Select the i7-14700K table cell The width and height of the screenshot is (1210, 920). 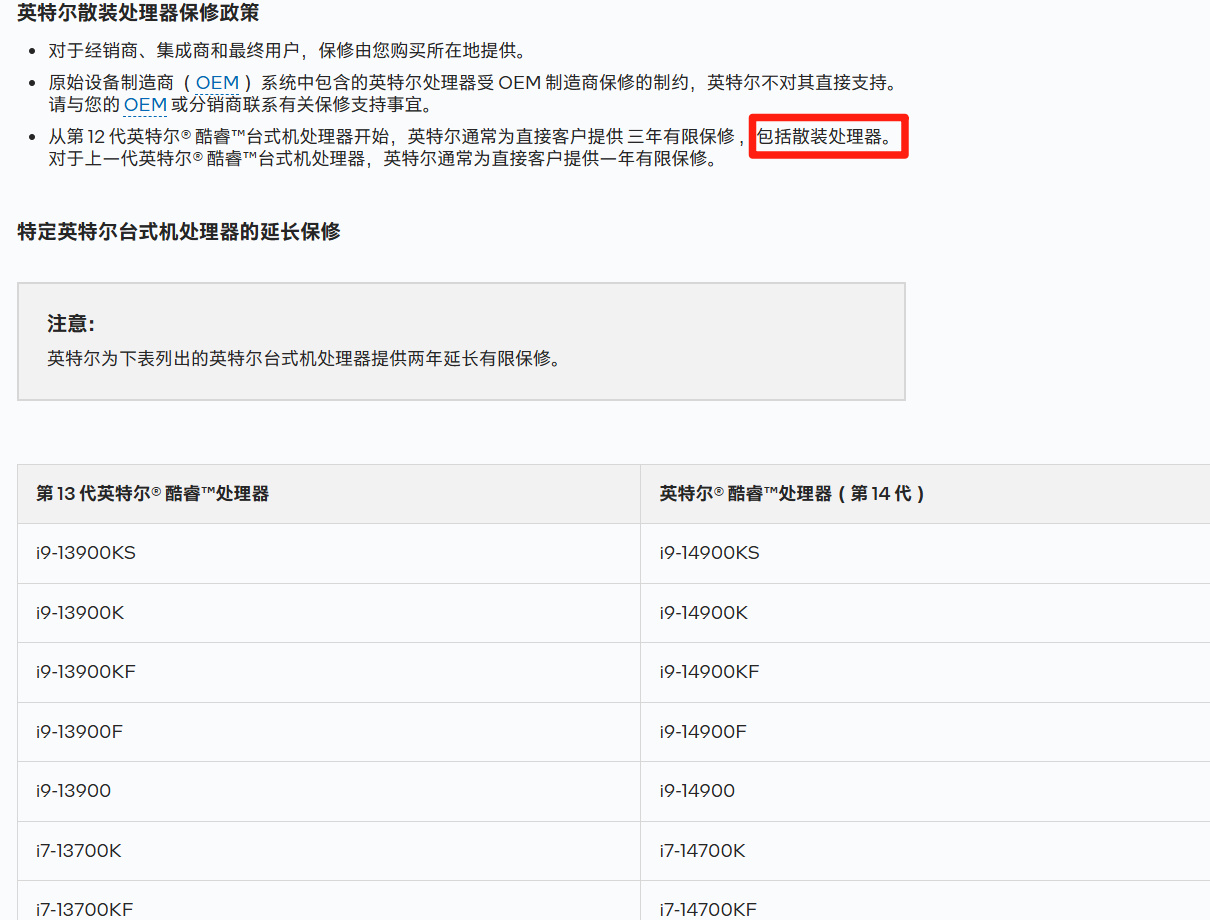tap(925, 851)
